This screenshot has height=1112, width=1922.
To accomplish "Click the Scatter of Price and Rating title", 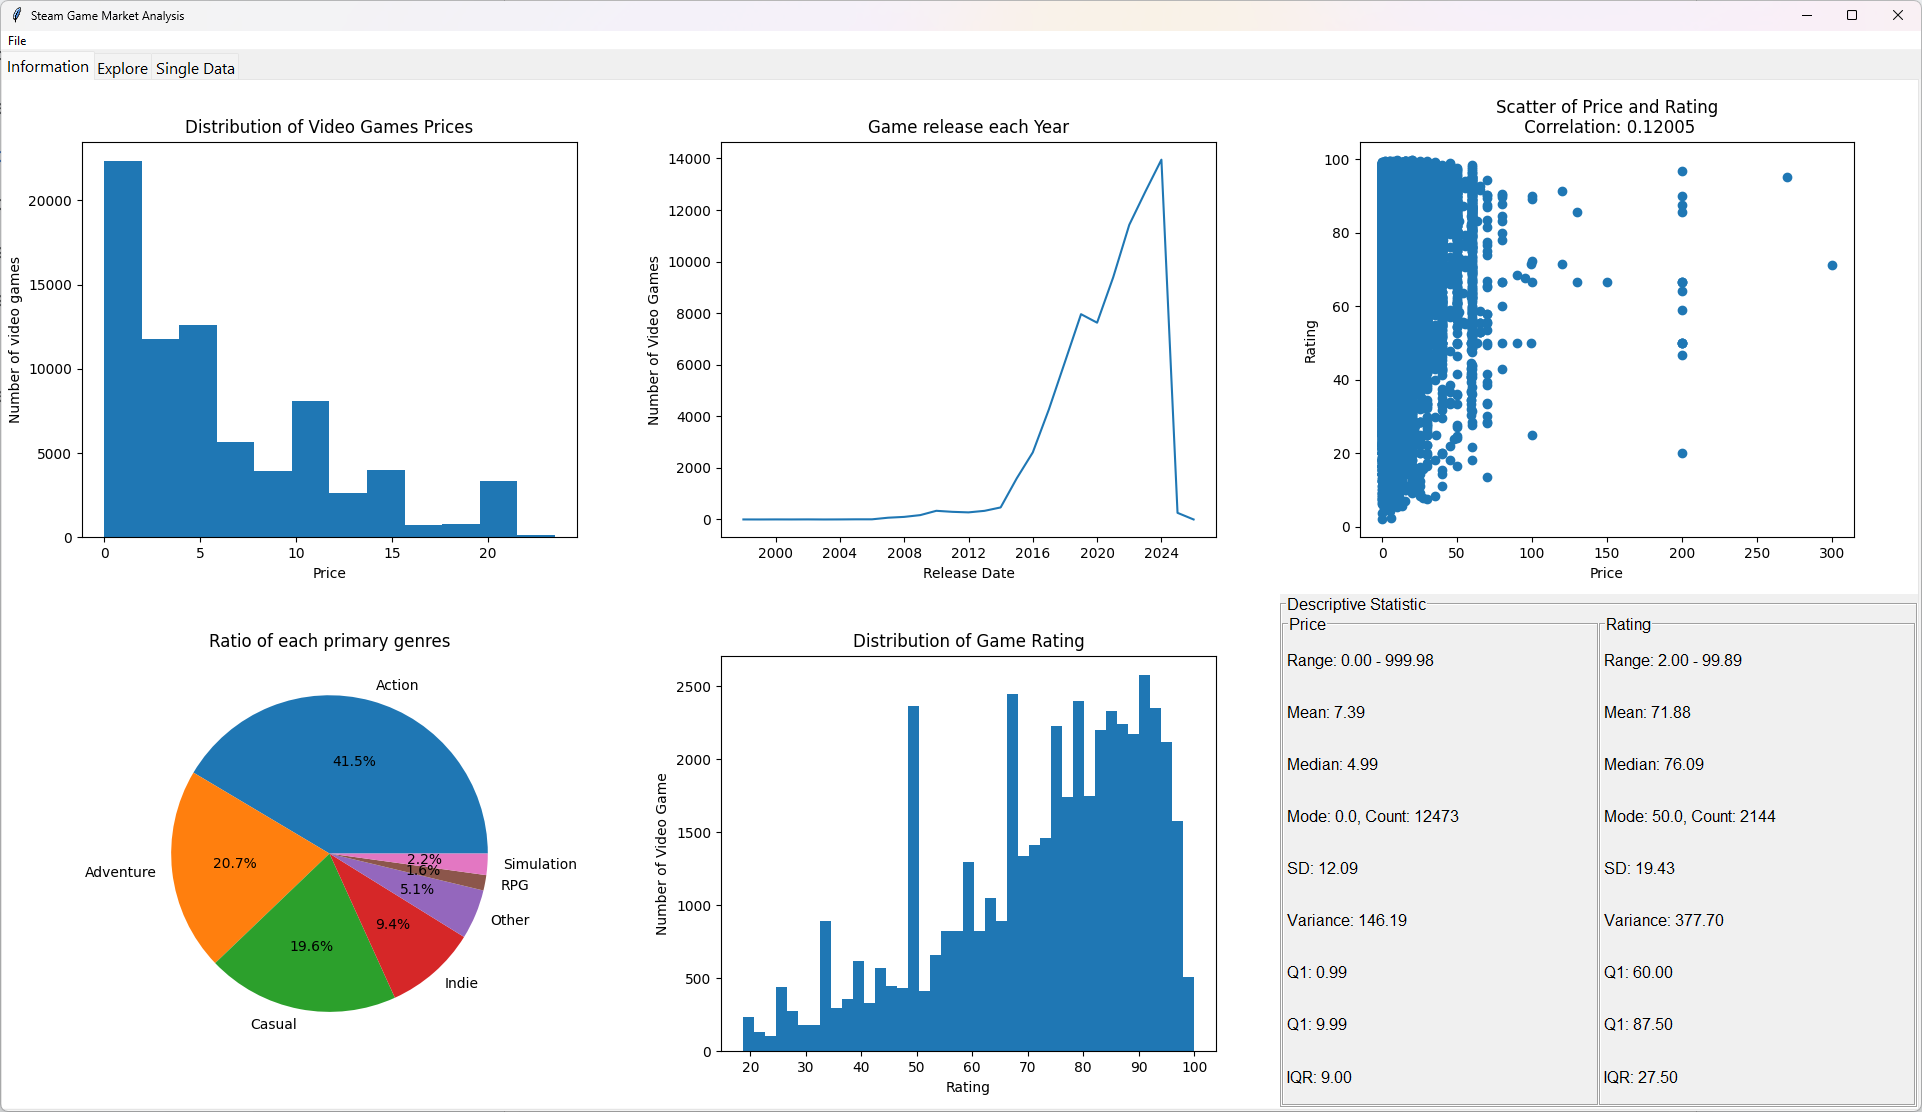I will pyautogui.click(x=1606, y=107).
